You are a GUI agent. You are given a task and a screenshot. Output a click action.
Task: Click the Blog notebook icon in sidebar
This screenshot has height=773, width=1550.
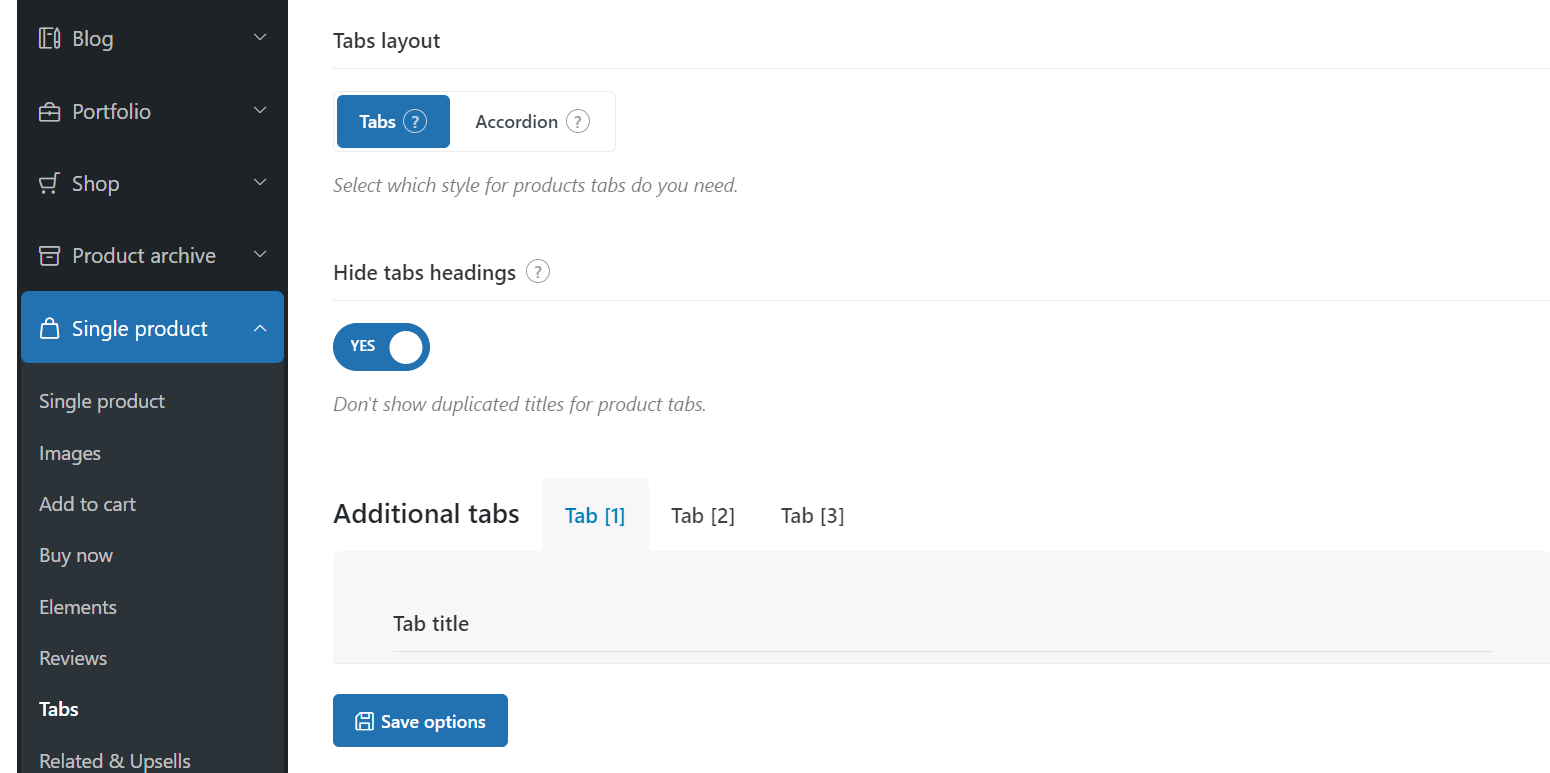[x=49, y=39]
